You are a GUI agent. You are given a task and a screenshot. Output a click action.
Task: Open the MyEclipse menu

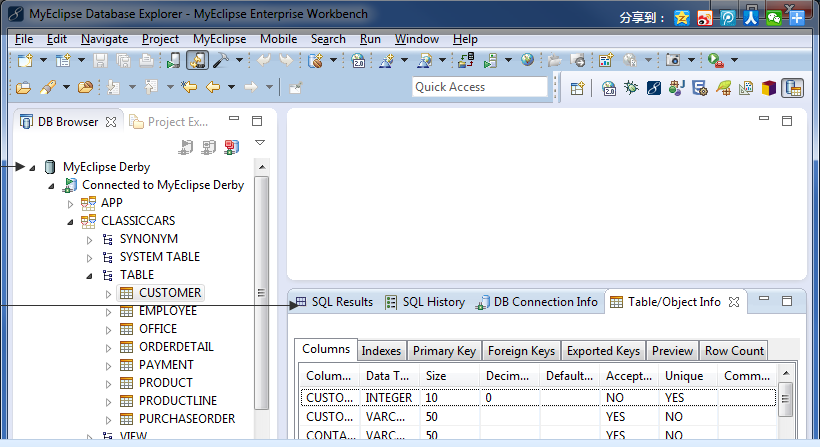[x=220, y=39]
